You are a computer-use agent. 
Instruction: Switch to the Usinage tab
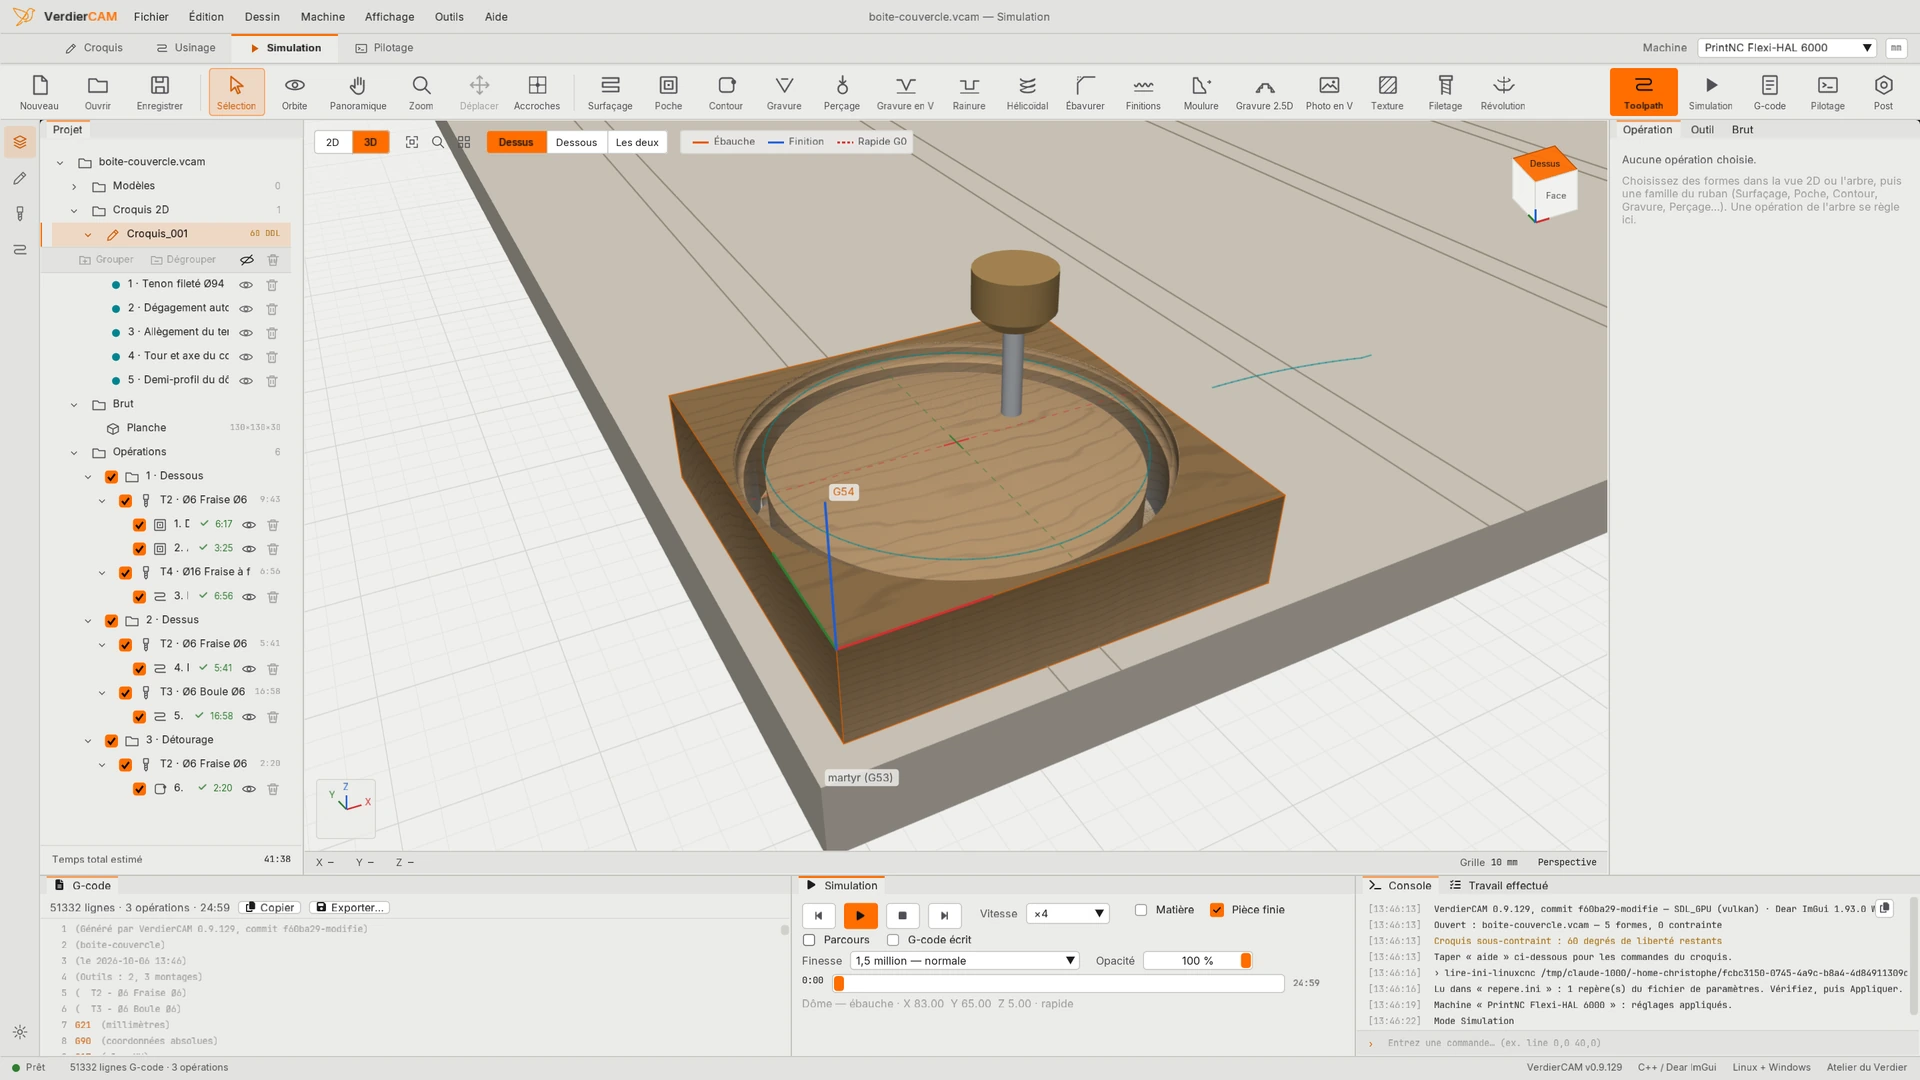pos(186,48)
